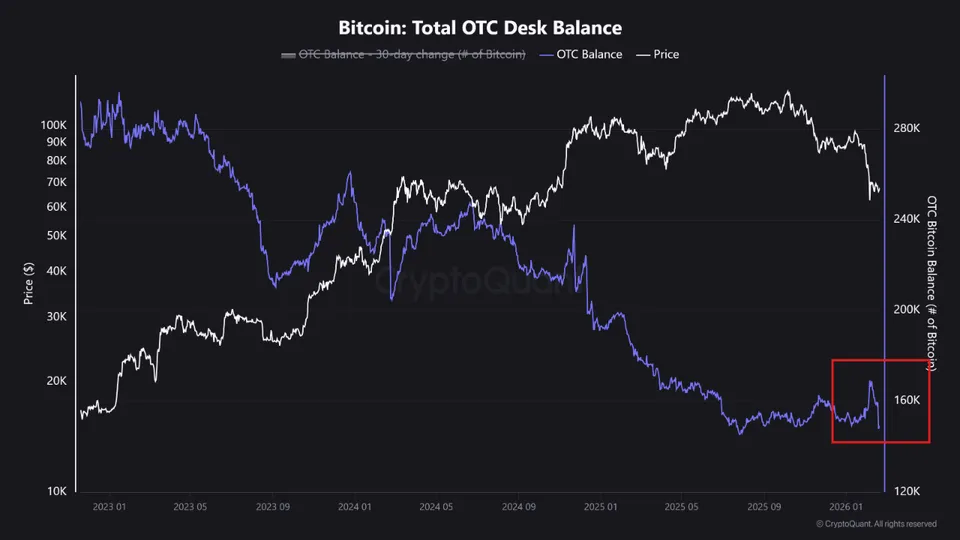Click the 100K price axis label

[54, 125]
